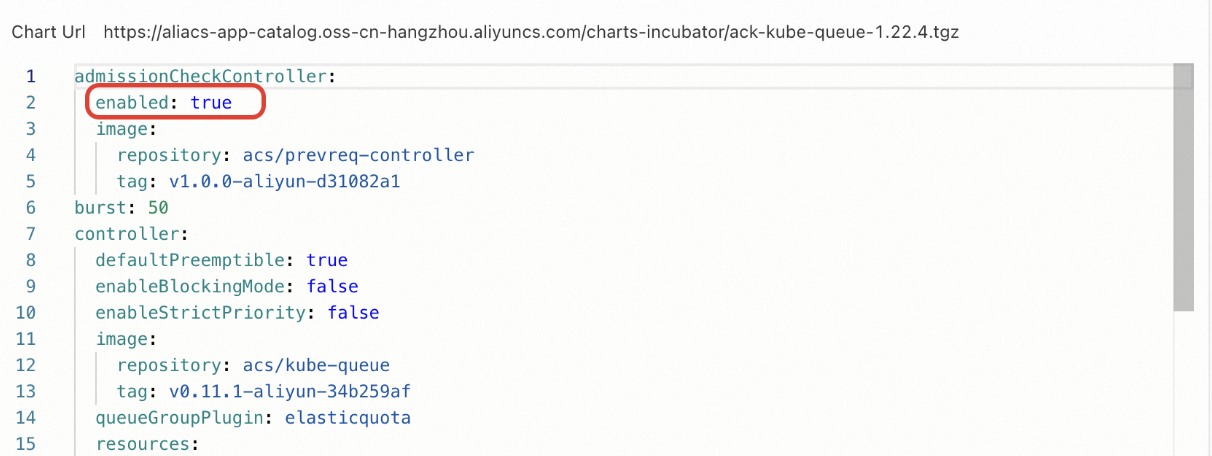1212x456 pixels.
Task: Click the elasticquota queueGroupPlugin value
Action: point(348,417)
